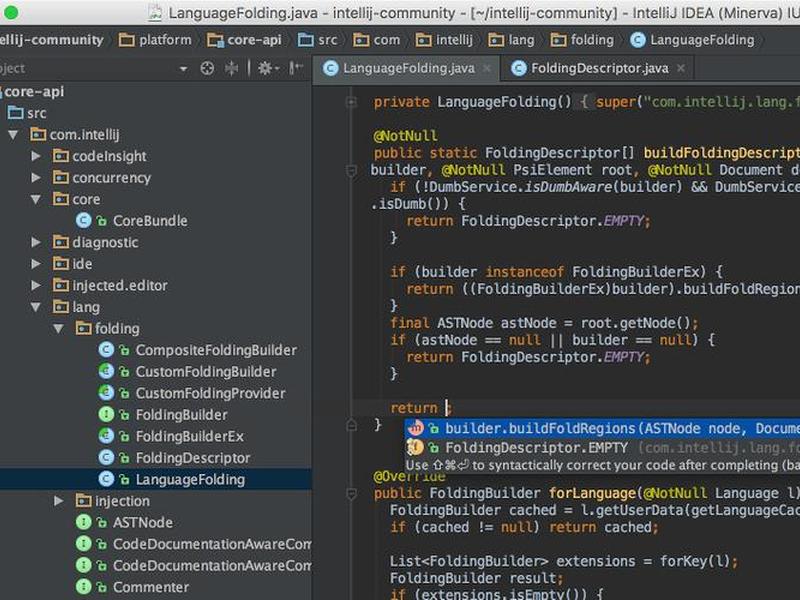800x600 pixels.
Task: Click lang breadcrumb in navigation bar
Action: coord(511,40)
